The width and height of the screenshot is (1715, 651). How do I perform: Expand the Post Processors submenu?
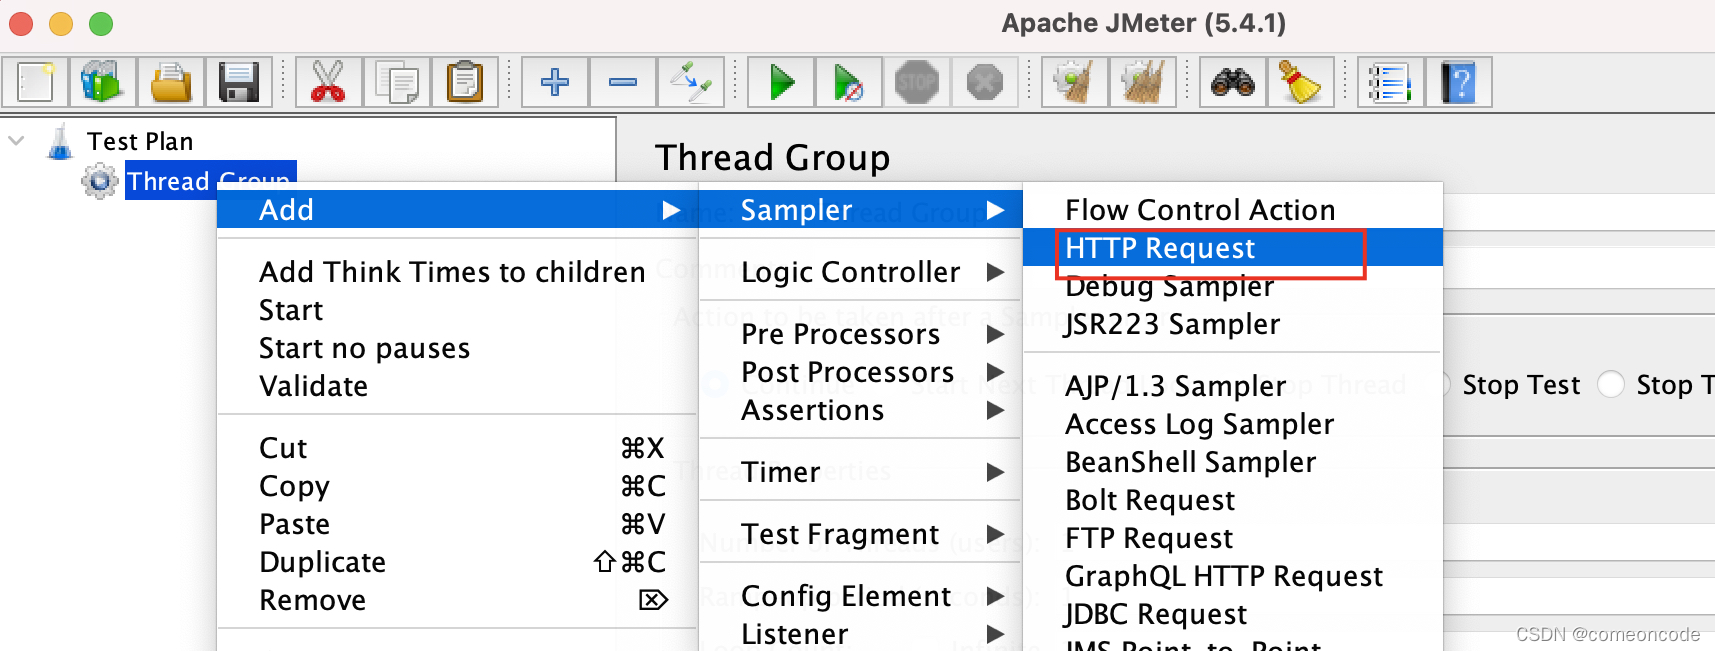pos(860,372)
